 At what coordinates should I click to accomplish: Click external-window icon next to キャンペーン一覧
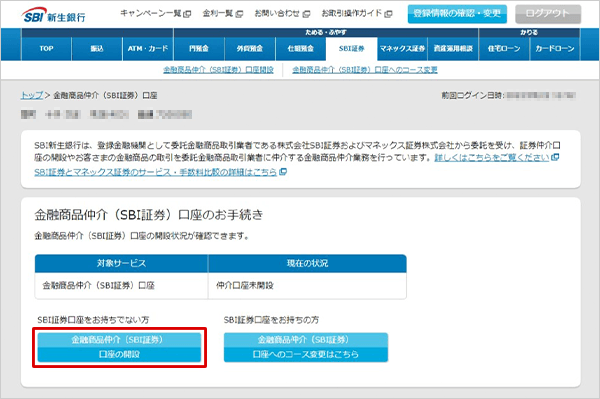coord(187,14)
